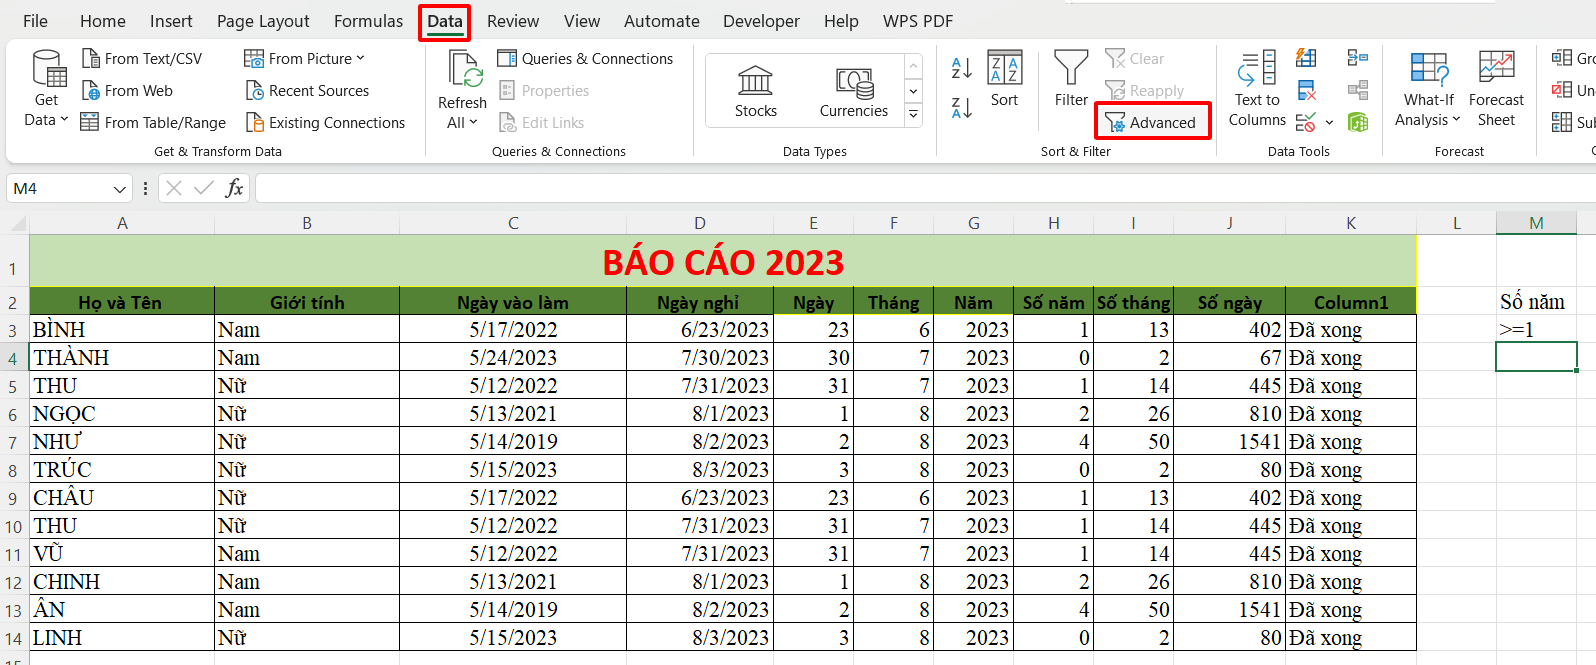The height and width of the screenshot is (665, 1596).
Task: Open the Help tab
Action: [841, 21]
